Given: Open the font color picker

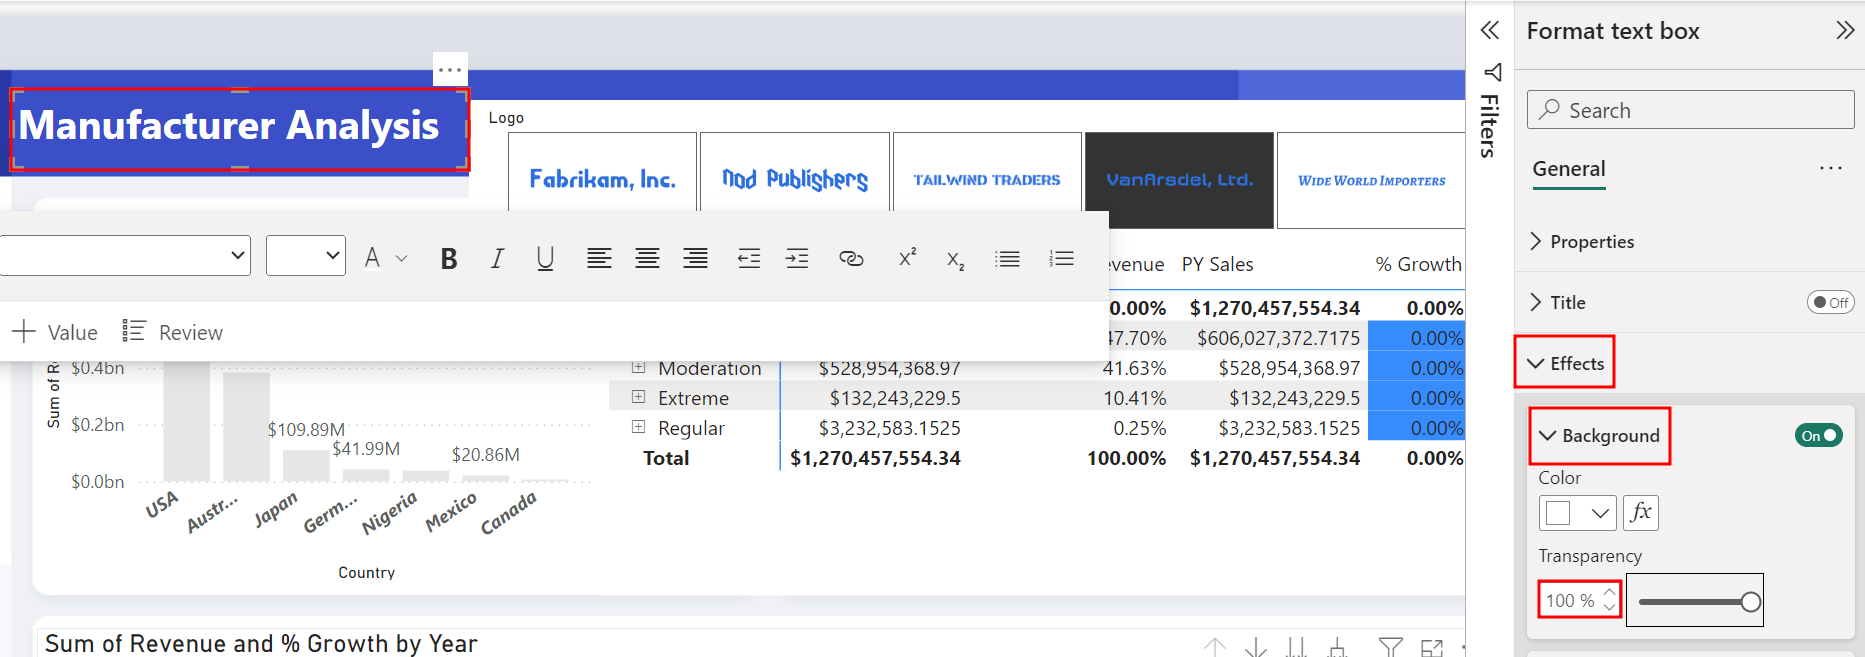Looking at the screenshot, I should coord(385,258).
